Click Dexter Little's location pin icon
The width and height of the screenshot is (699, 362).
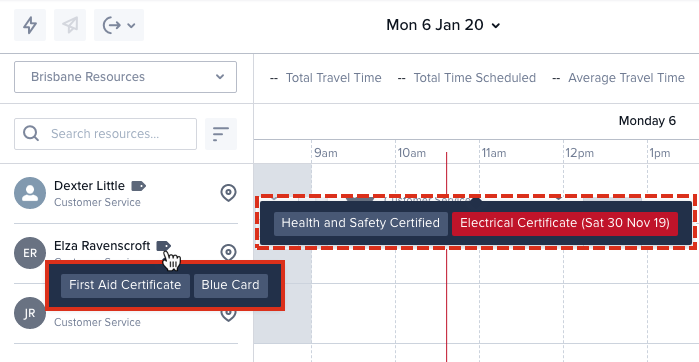228,193
